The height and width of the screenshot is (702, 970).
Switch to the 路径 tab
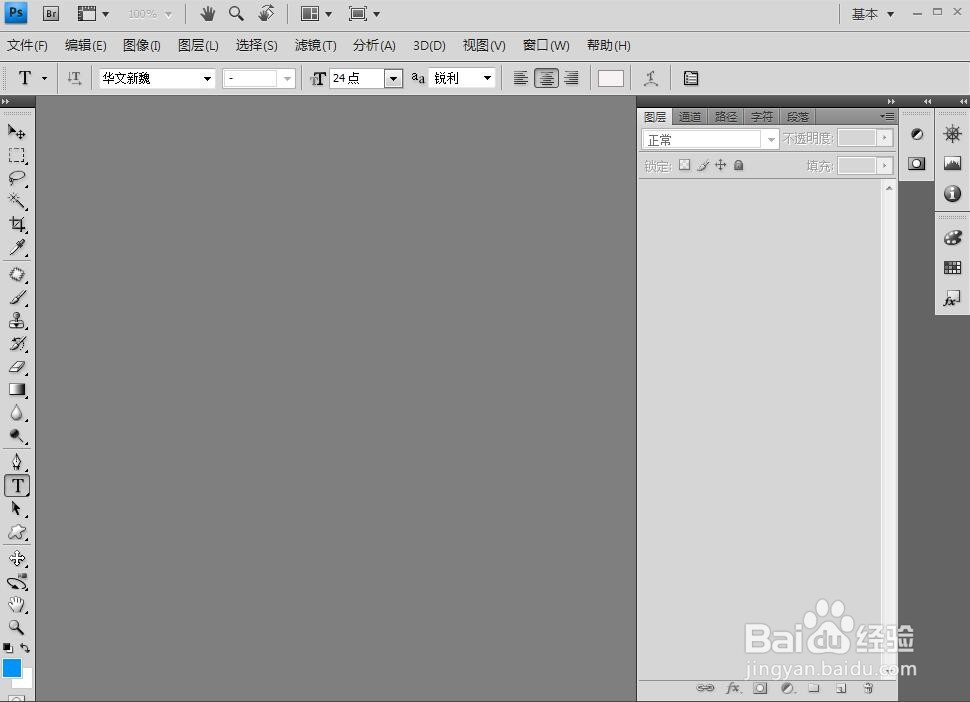pos(726,116)
